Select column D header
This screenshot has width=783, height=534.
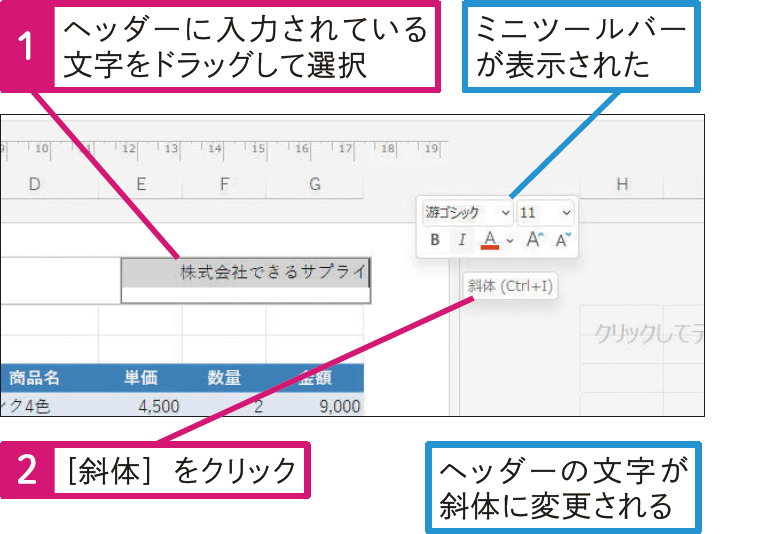coord(34,184)
